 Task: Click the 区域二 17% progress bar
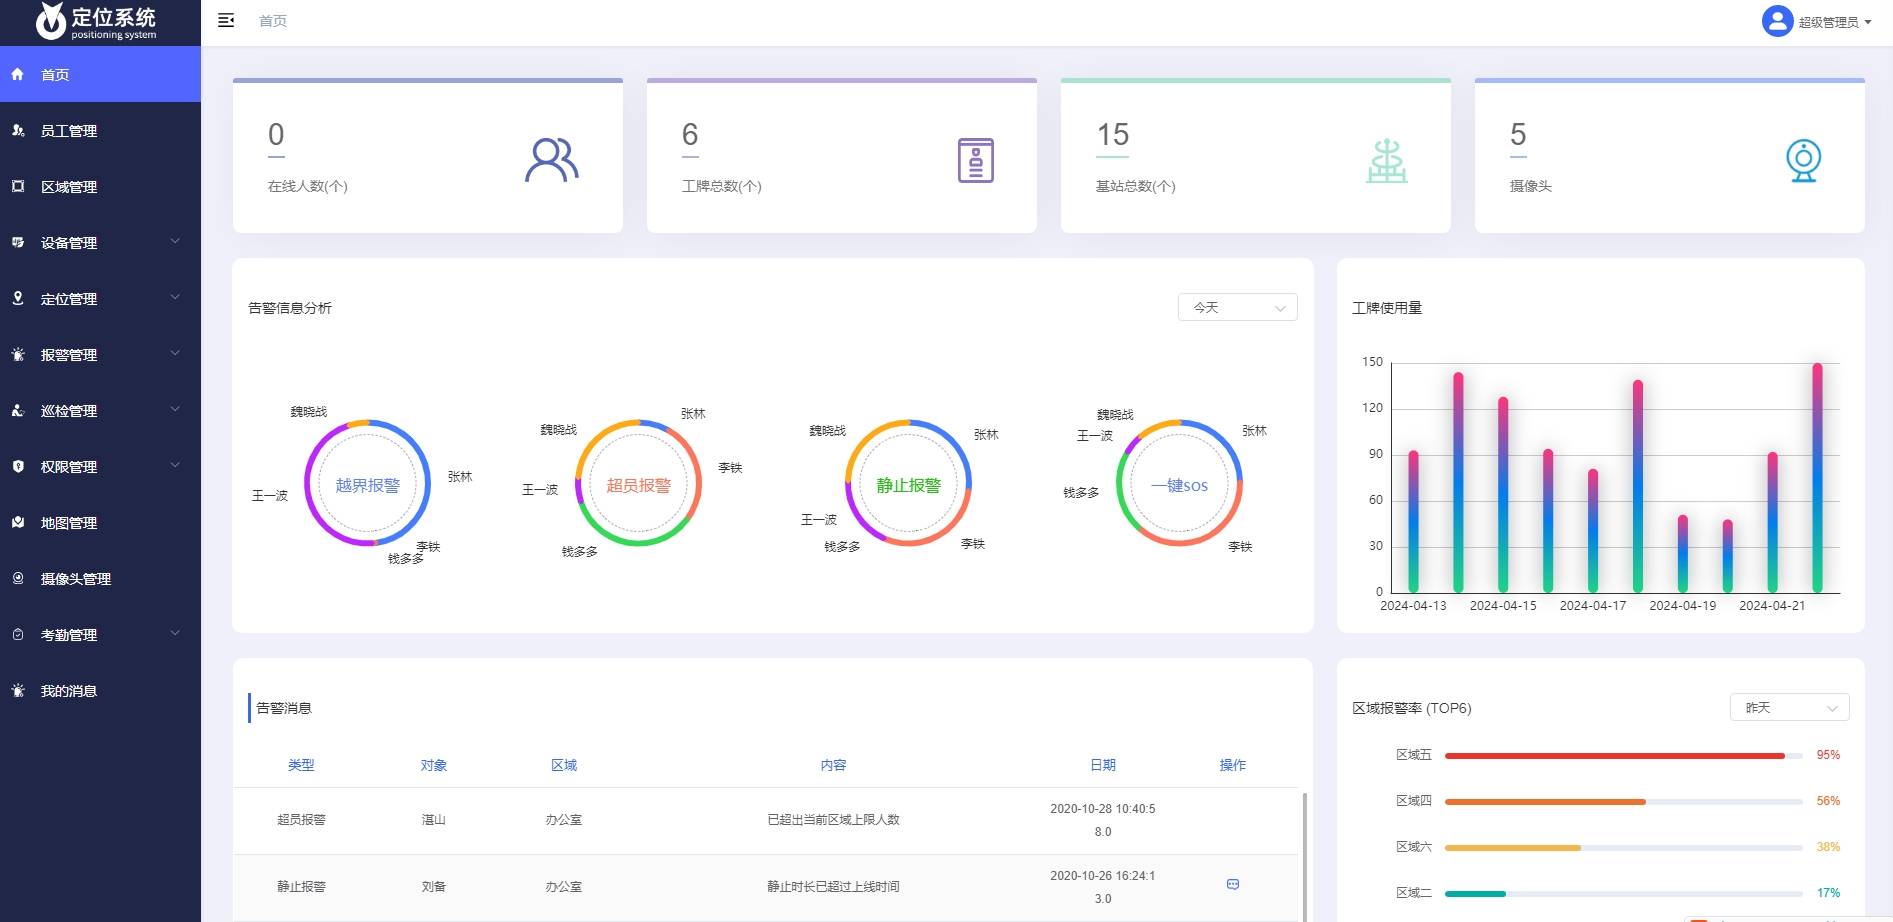tap(1623, 893)
